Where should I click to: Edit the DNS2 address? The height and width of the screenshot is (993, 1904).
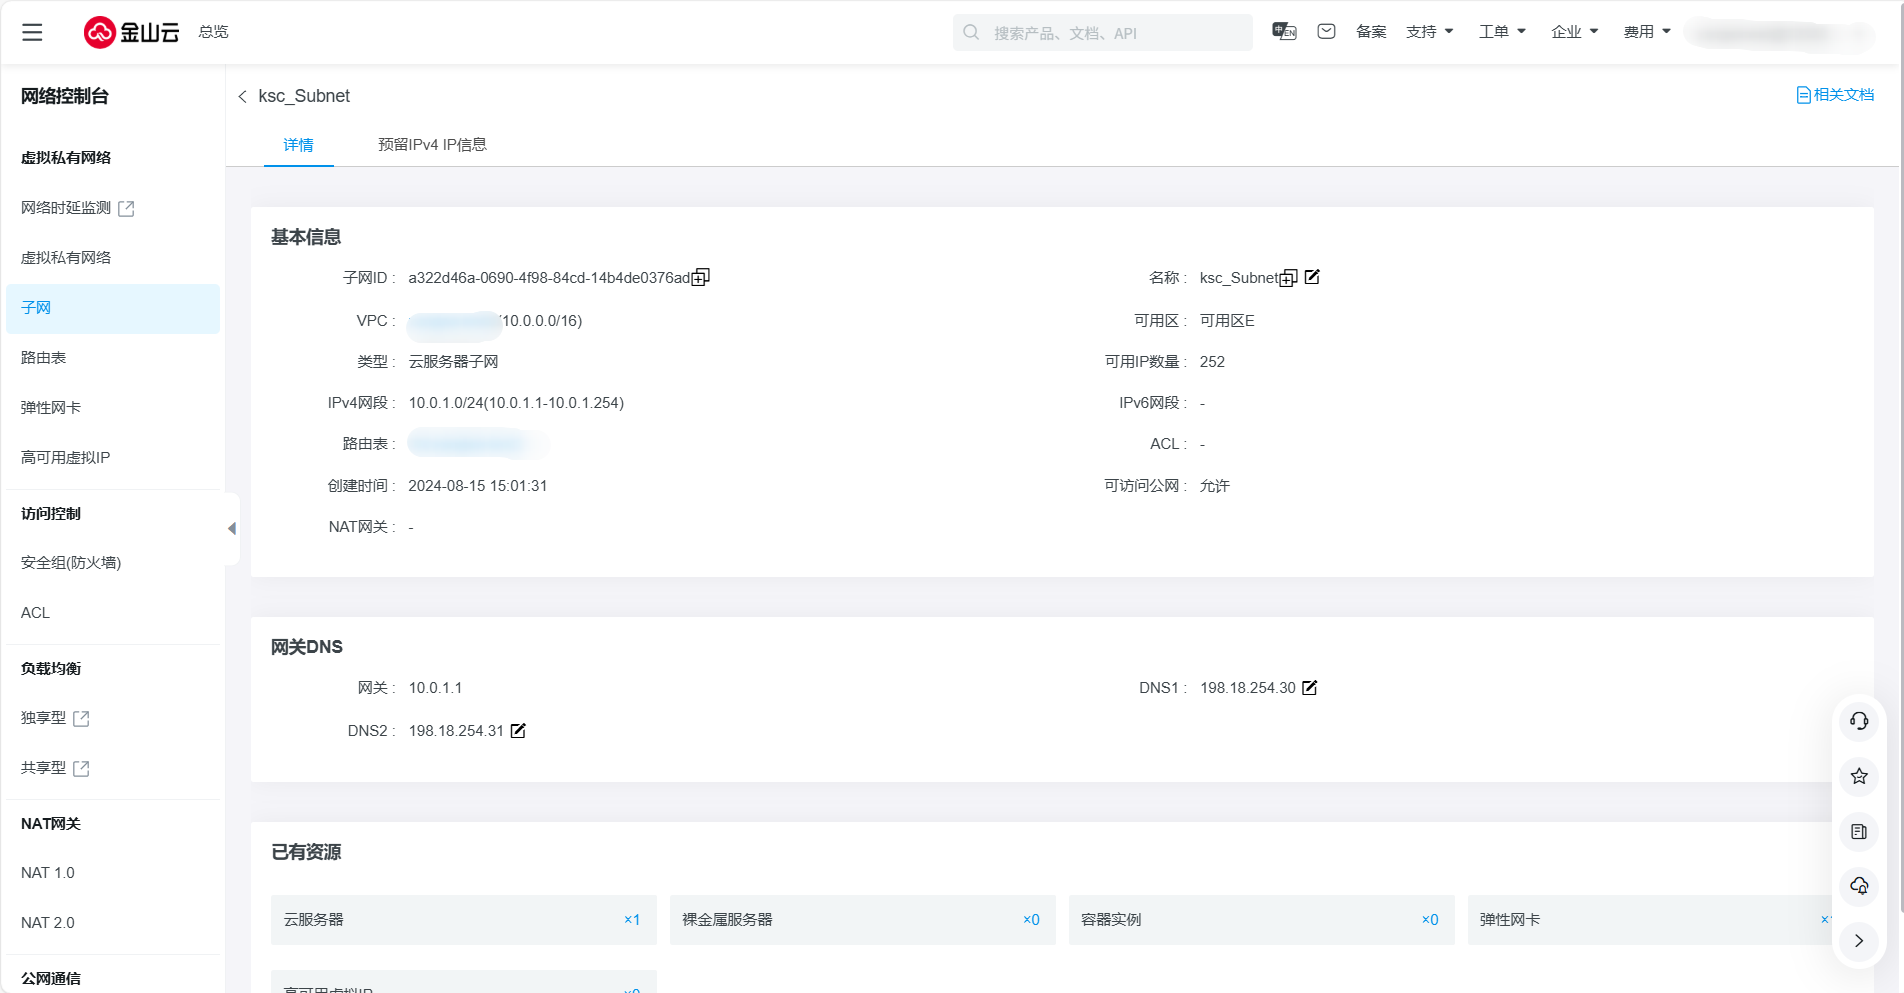(518, 731)
